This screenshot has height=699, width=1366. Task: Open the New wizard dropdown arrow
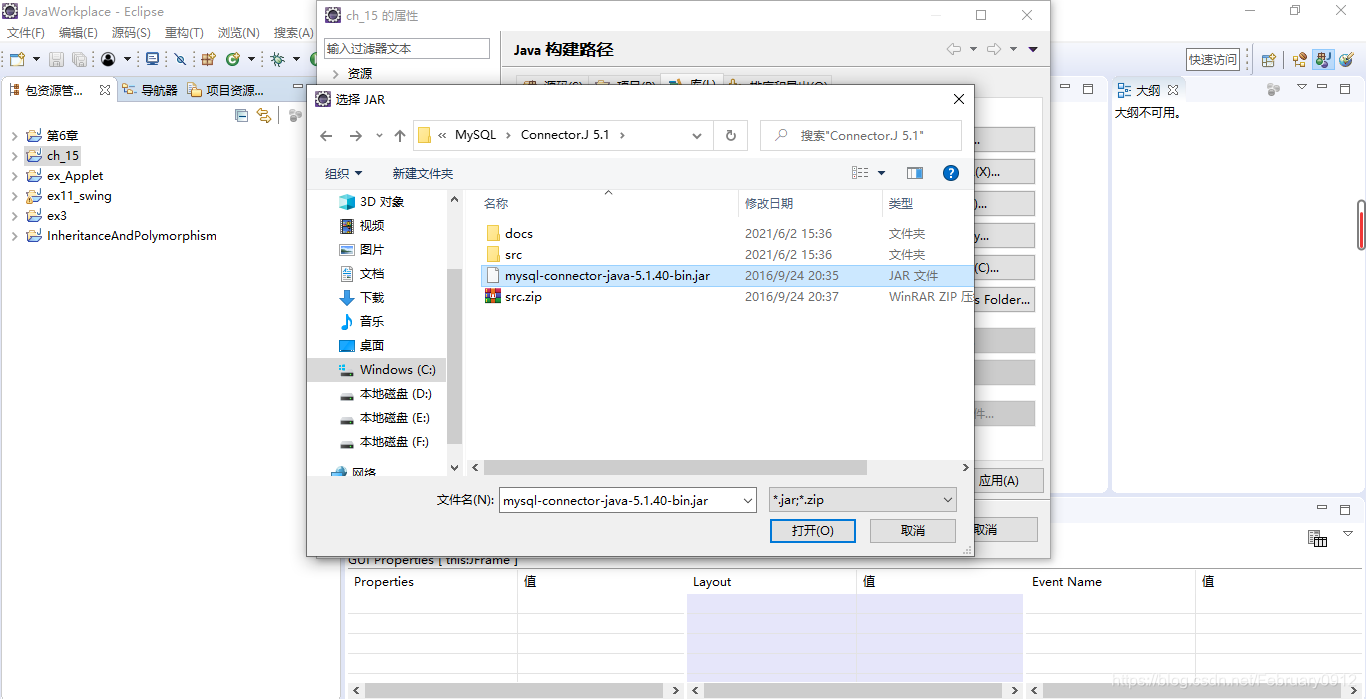click(x=36, y=60)
